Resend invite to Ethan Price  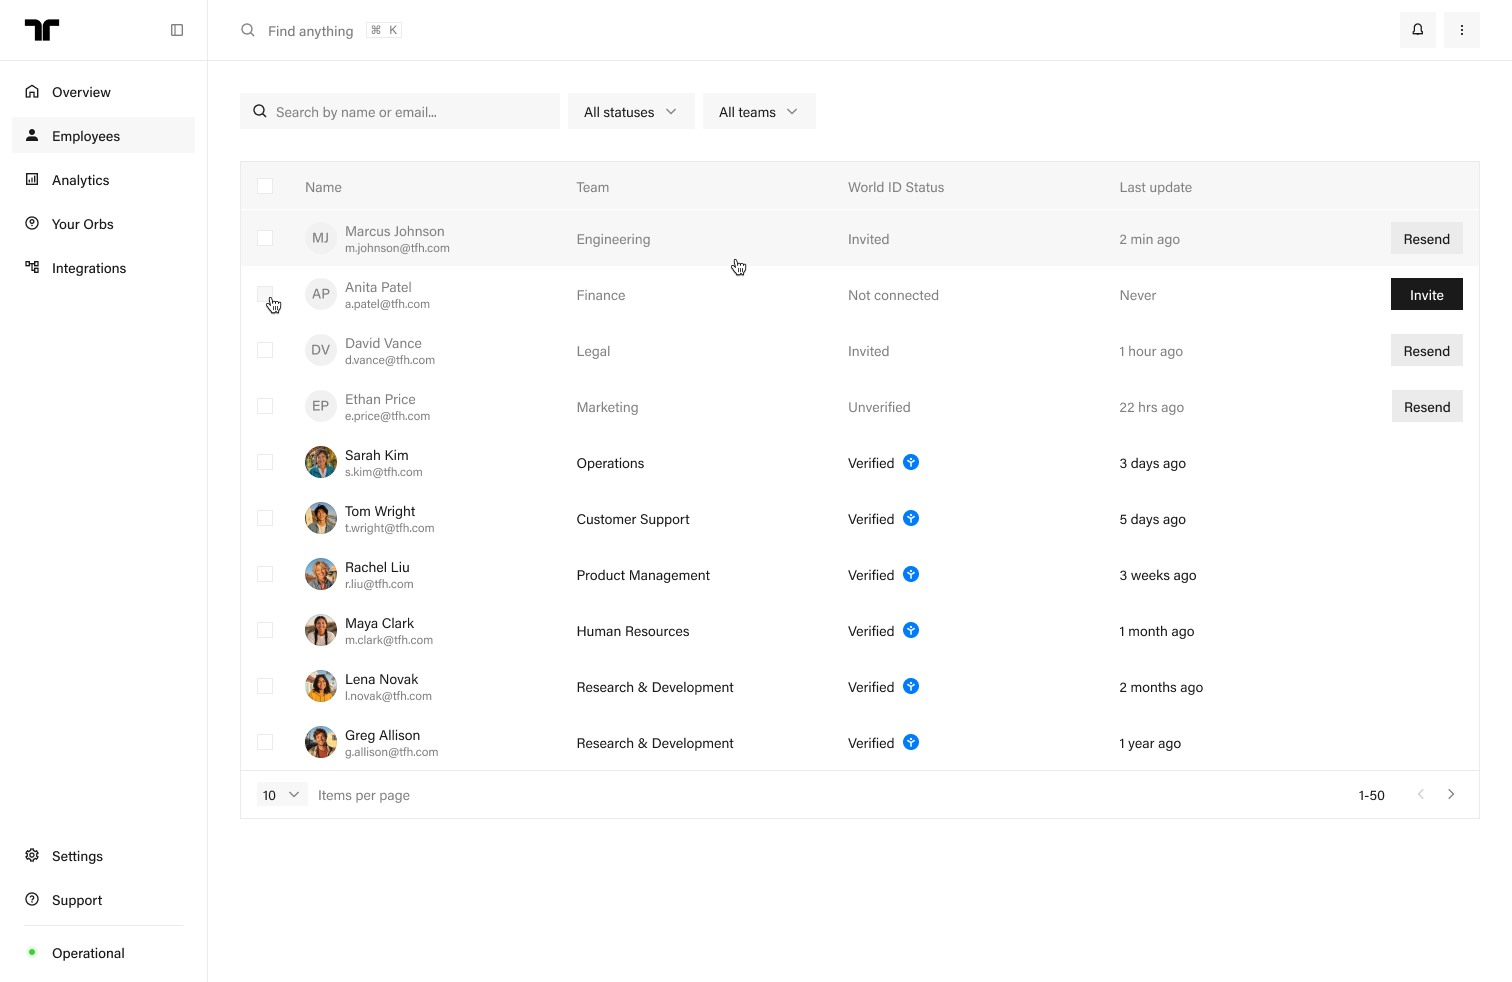pyautogui.click(x=1427, y=406)
